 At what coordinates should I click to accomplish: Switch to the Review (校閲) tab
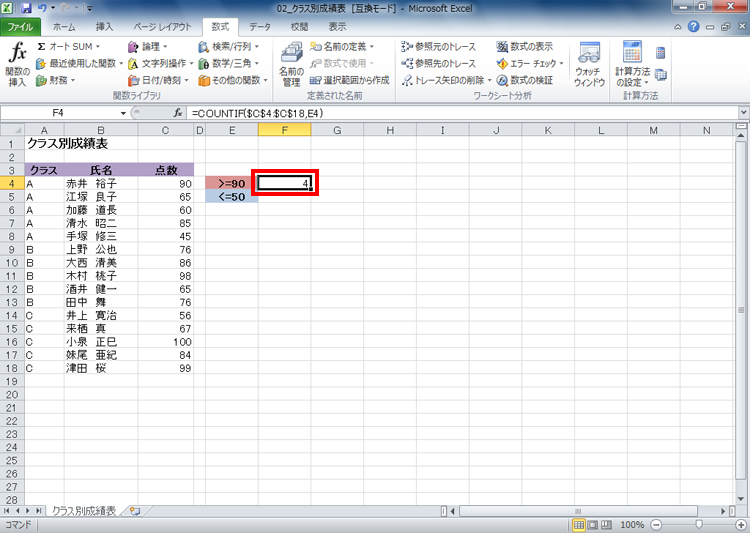pyautogui.click(x=299, y=27)
